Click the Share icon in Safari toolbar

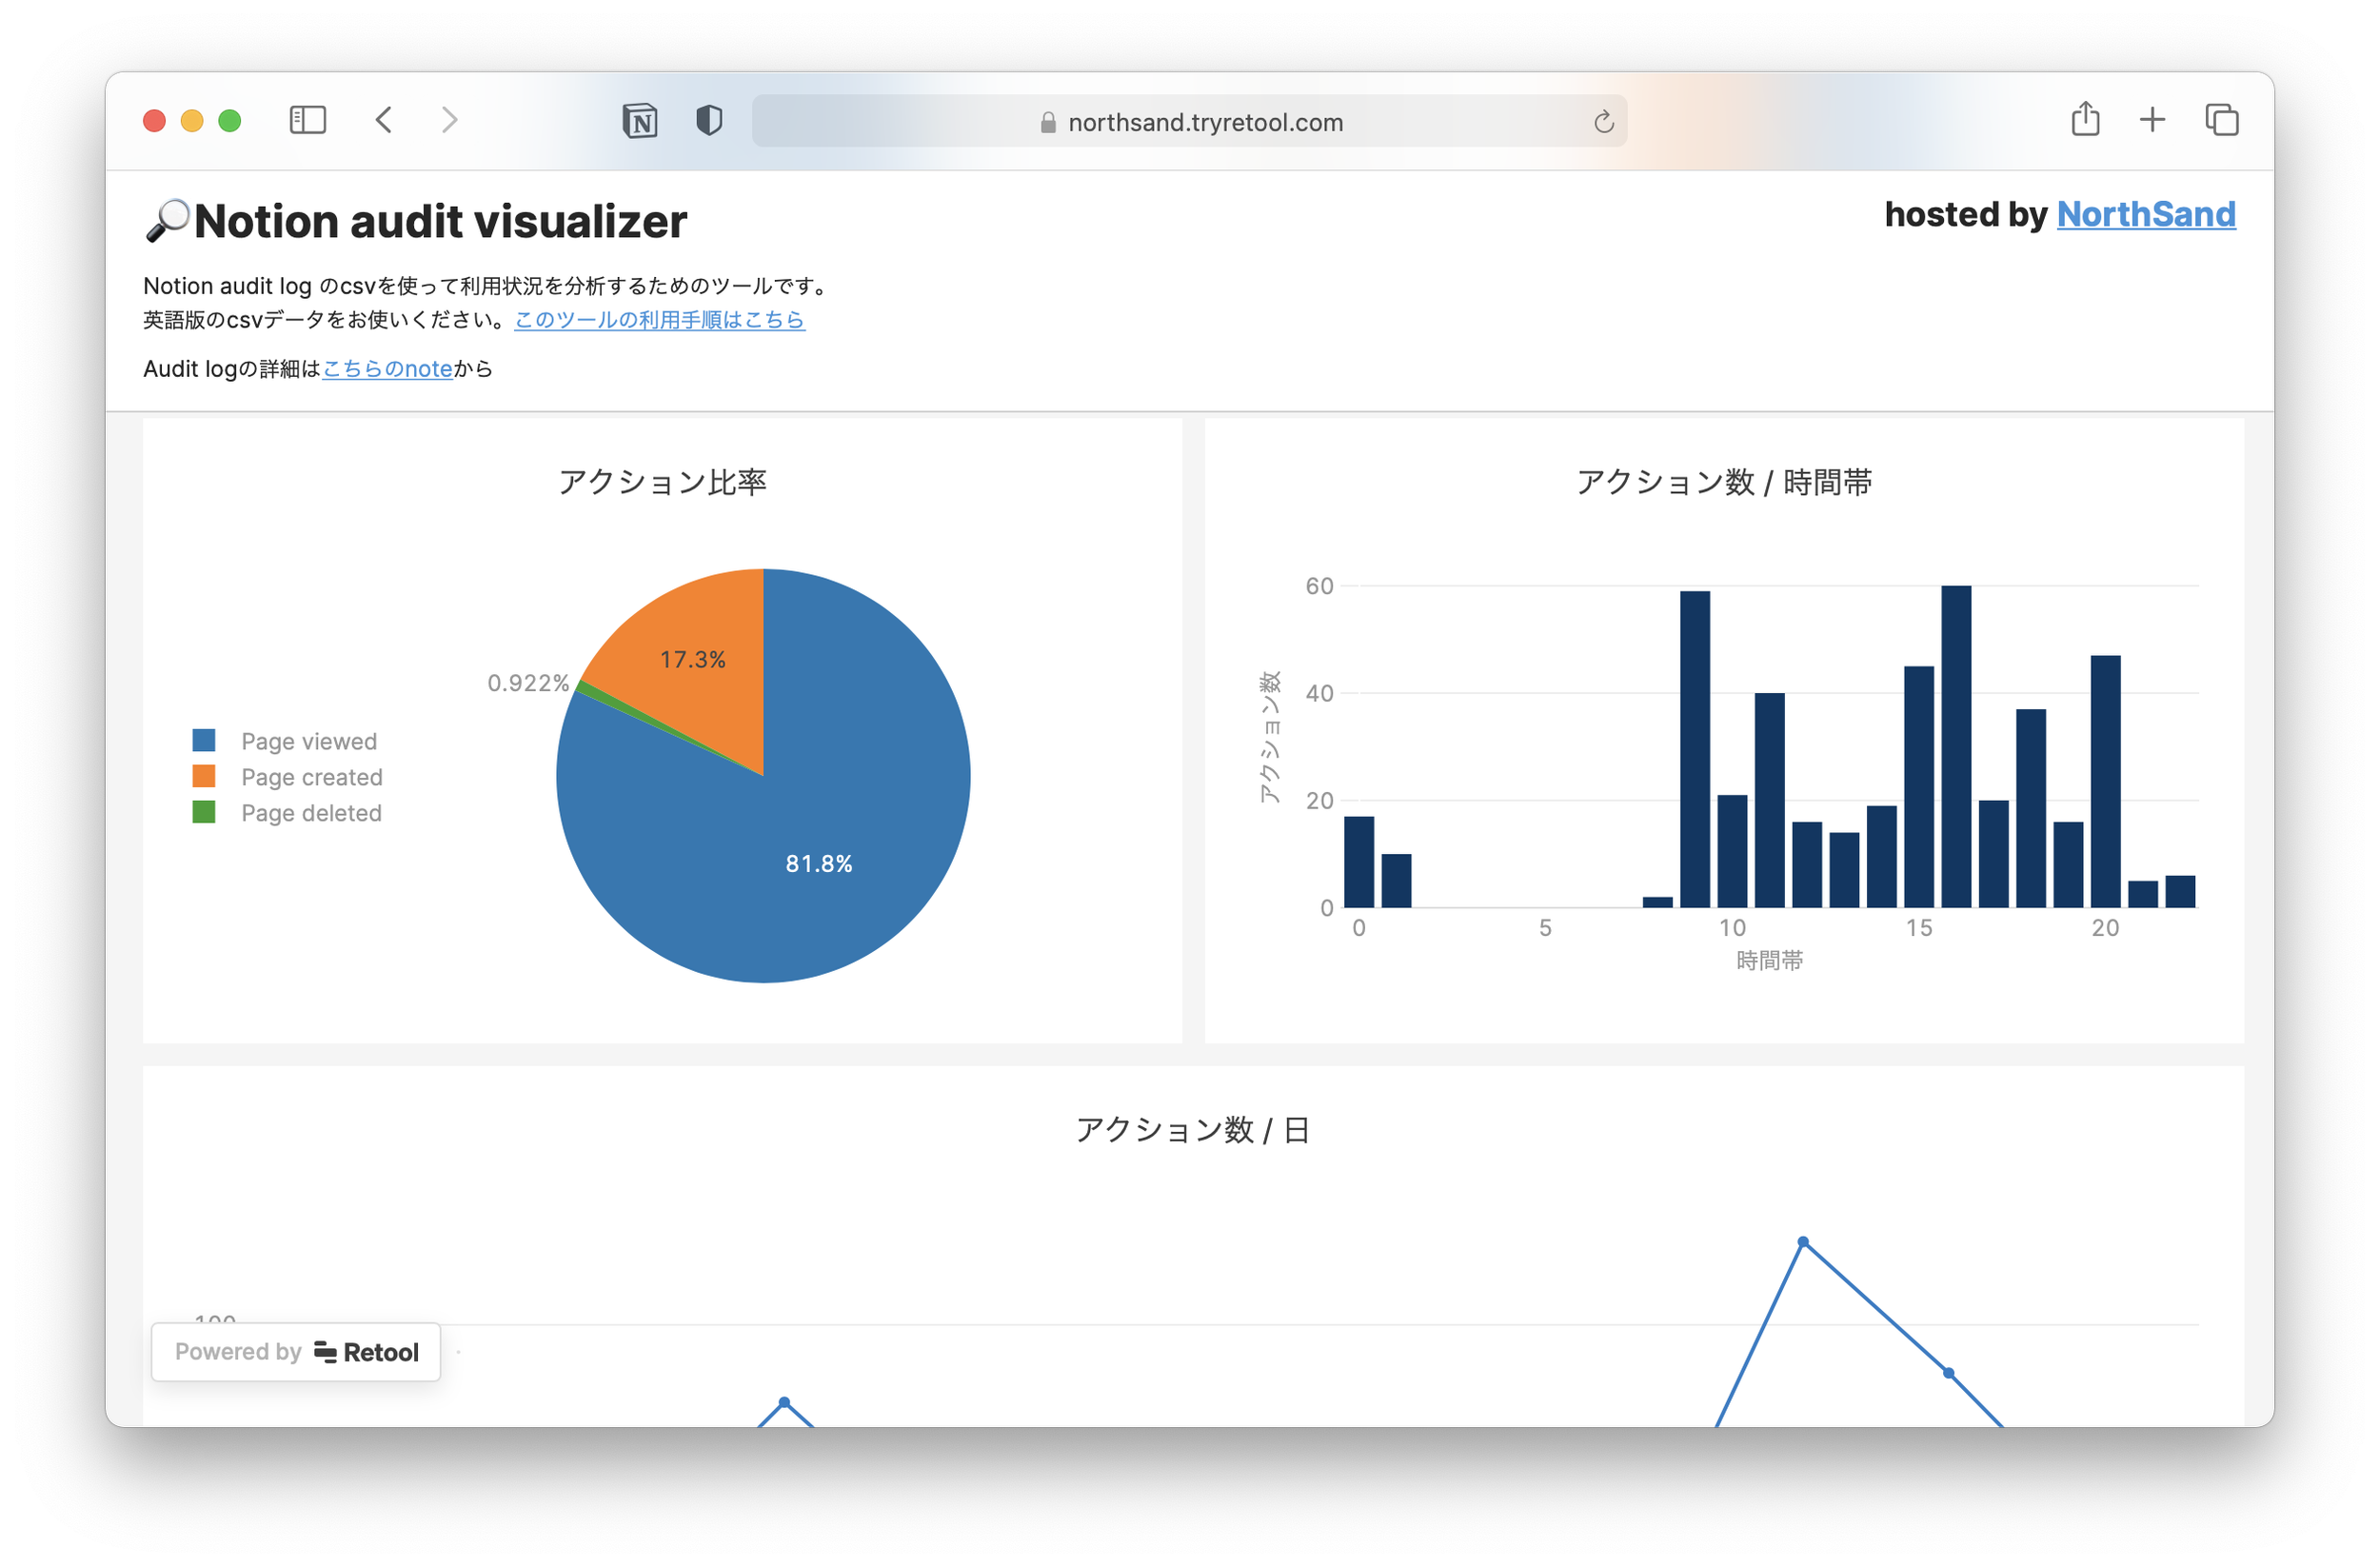(x=2085, y=119)
